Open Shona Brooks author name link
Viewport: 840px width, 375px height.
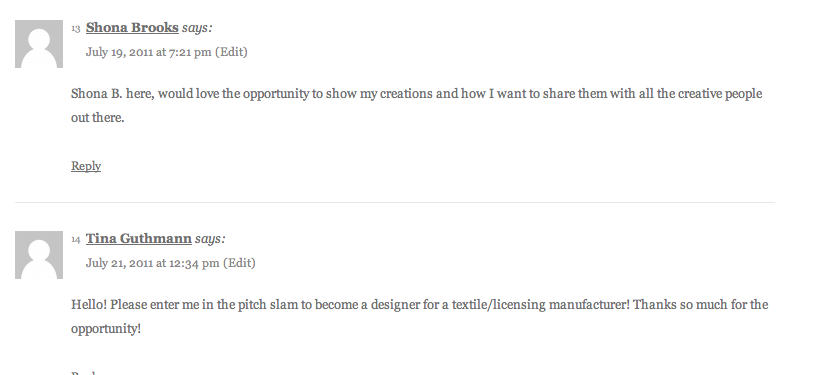click(x=132, y=27)
